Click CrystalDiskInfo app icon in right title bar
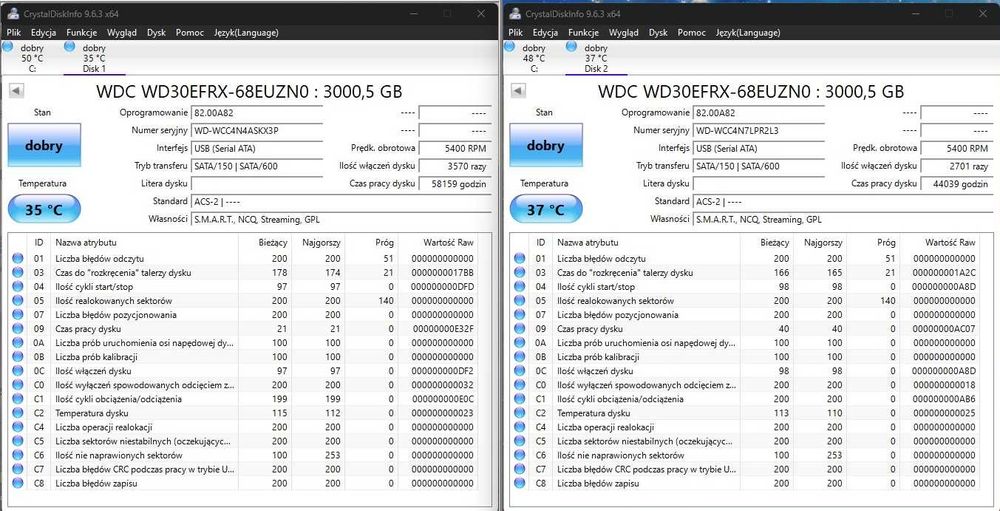The width and height of the screenshot is (1000, 511). (x=514, y=13)
